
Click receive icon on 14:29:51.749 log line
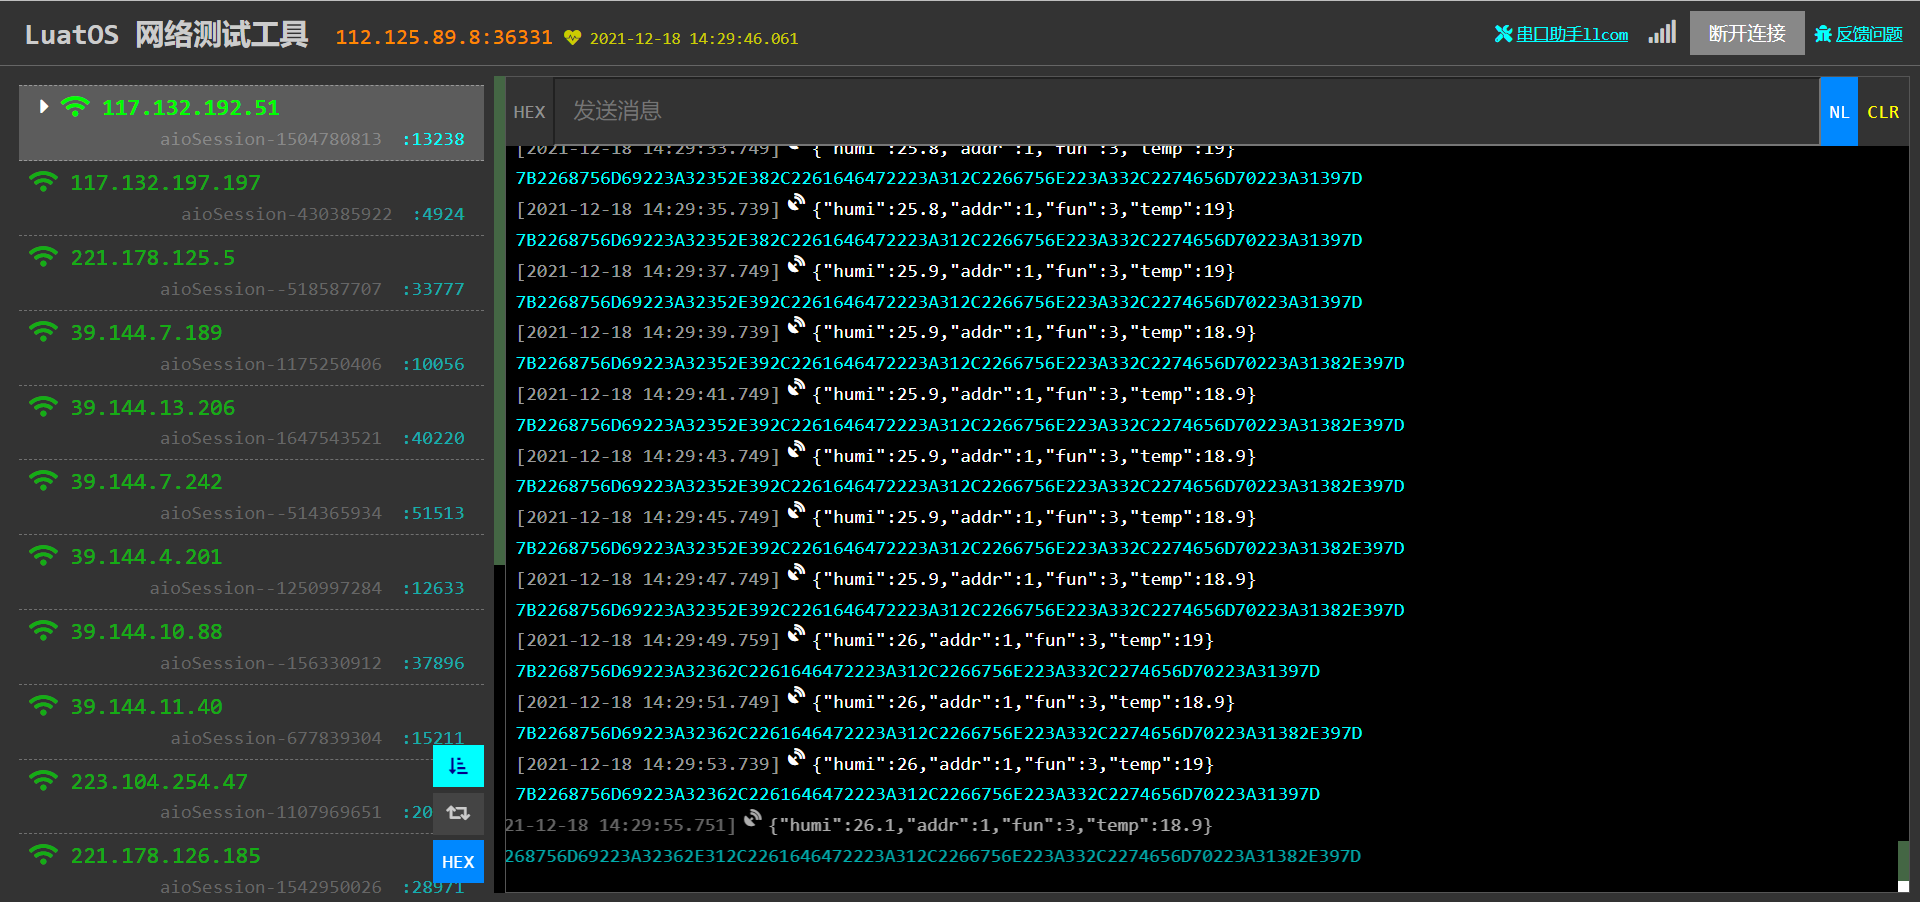point(796,697)
